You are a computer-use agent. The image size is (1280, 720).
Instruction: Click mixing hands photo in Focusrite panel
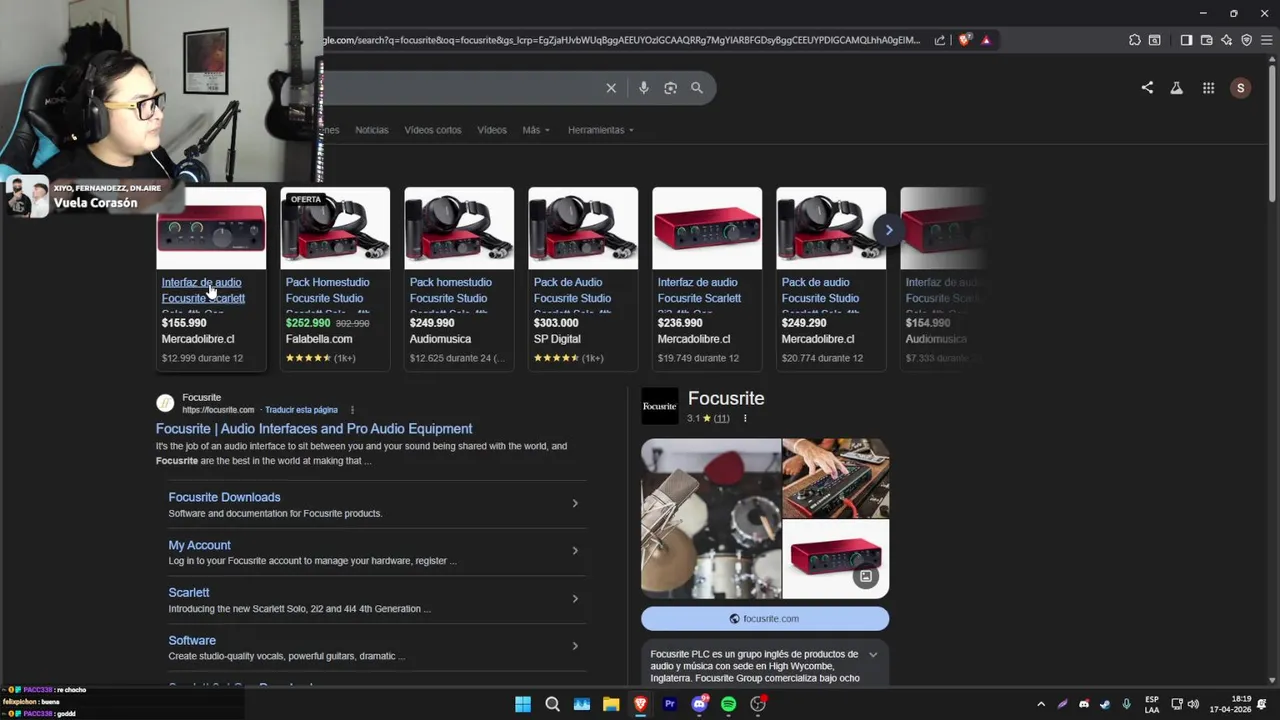[836, 477]
